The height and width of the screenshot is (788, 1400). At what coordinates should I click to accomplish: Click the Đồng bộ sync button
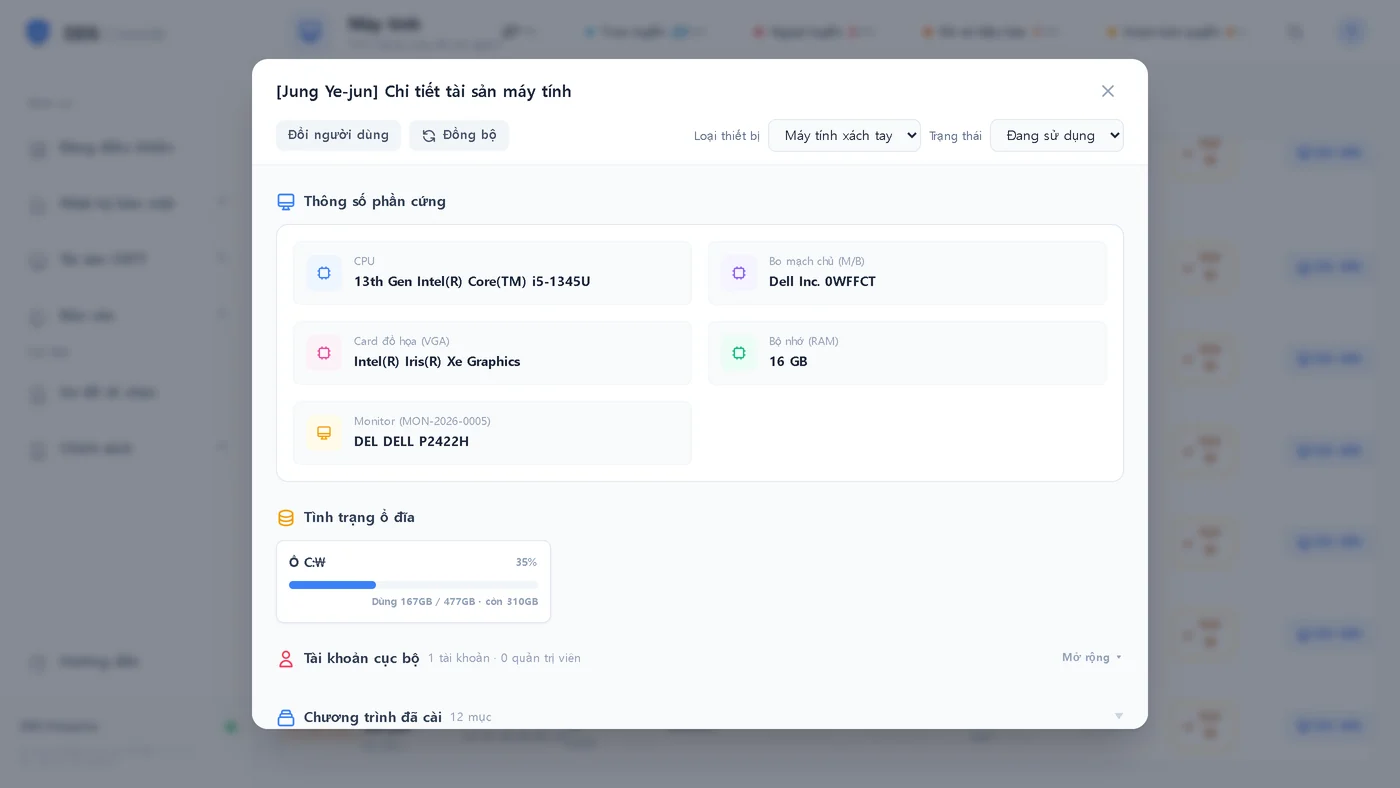pyautogui.click(x=459, y=135)
